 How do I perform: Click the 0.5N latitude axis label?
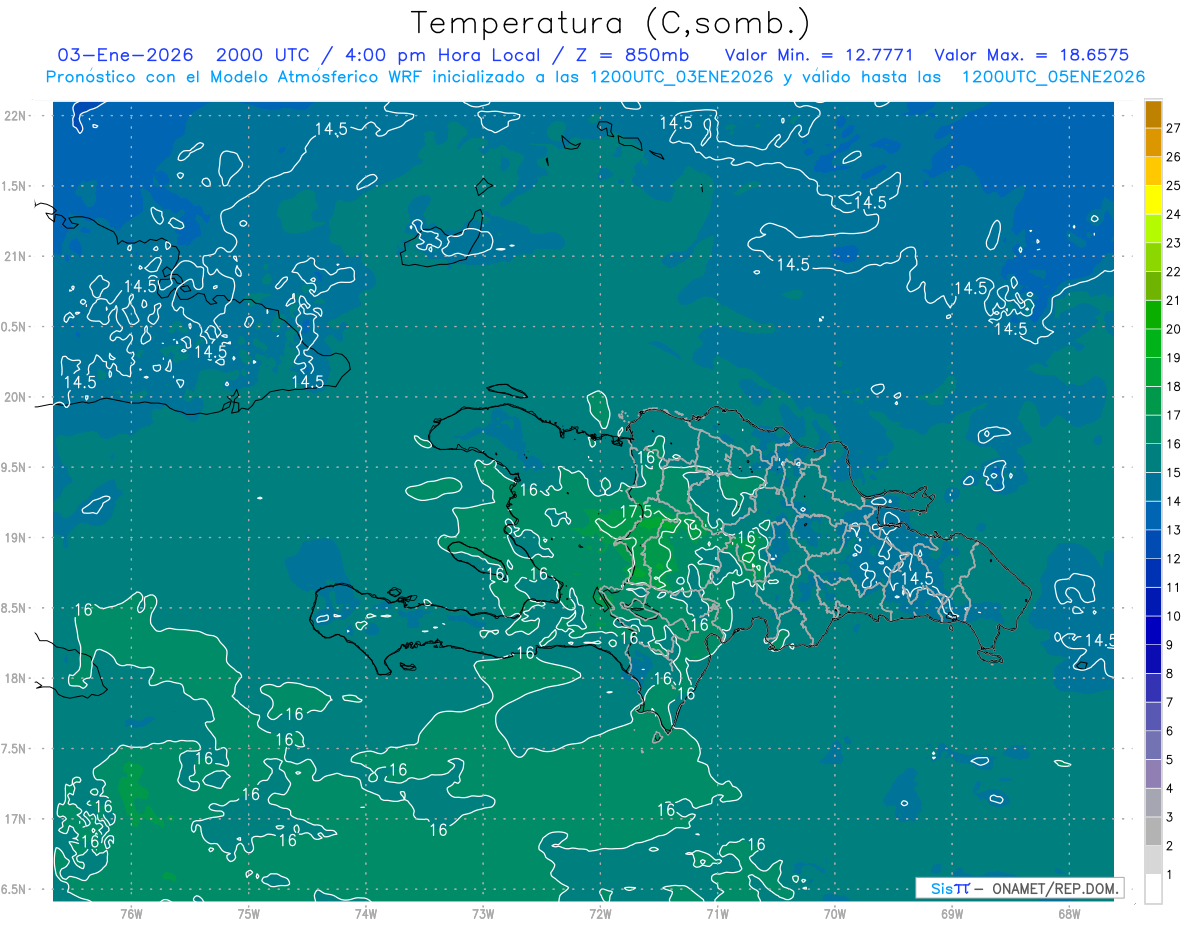pos(14,327)
